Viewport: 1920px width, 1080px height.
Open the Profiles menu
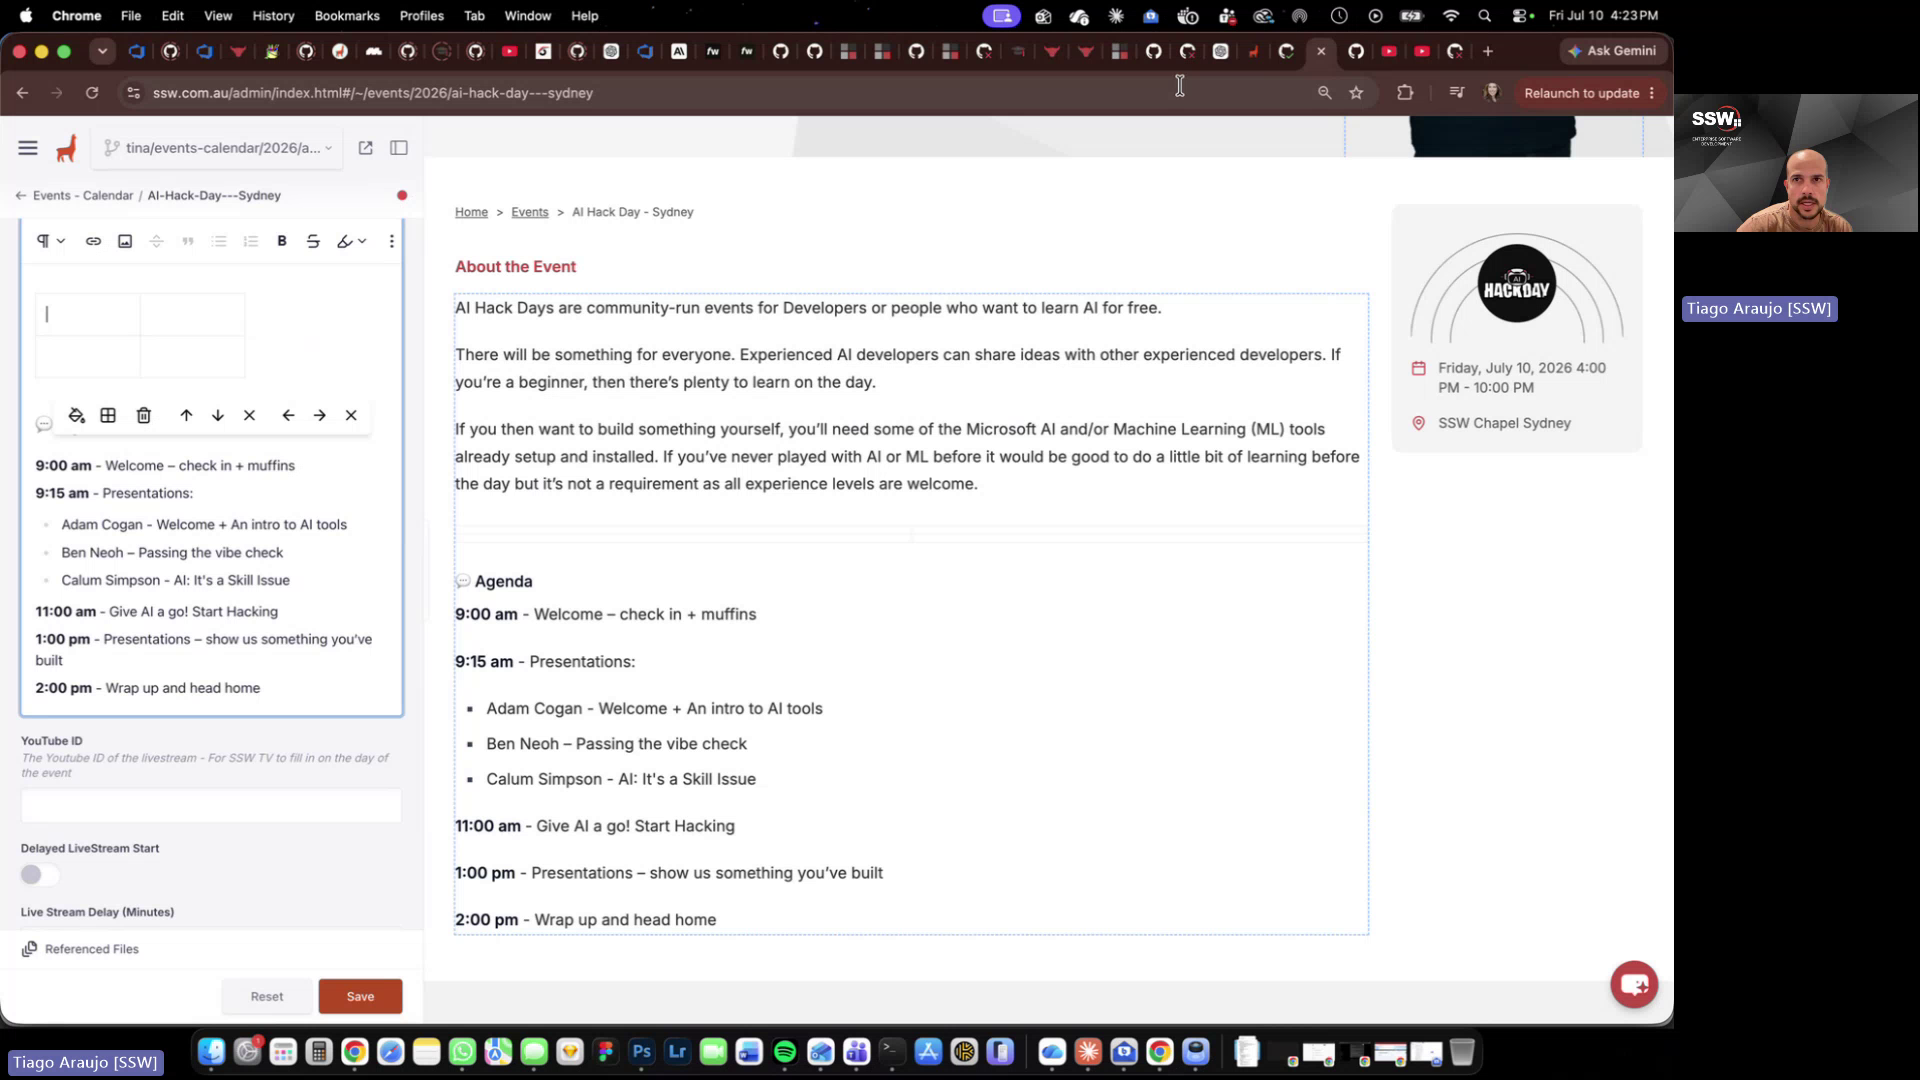pos(421,16)
